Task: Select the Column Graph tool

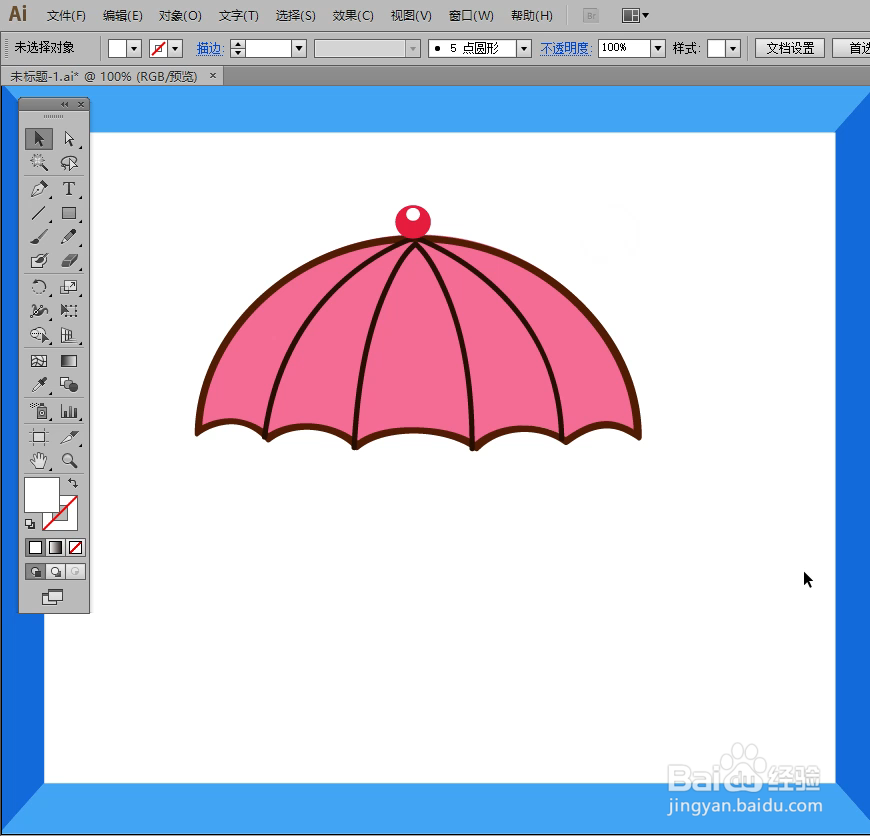Action: pyautogui.click(x=69, y=410)
